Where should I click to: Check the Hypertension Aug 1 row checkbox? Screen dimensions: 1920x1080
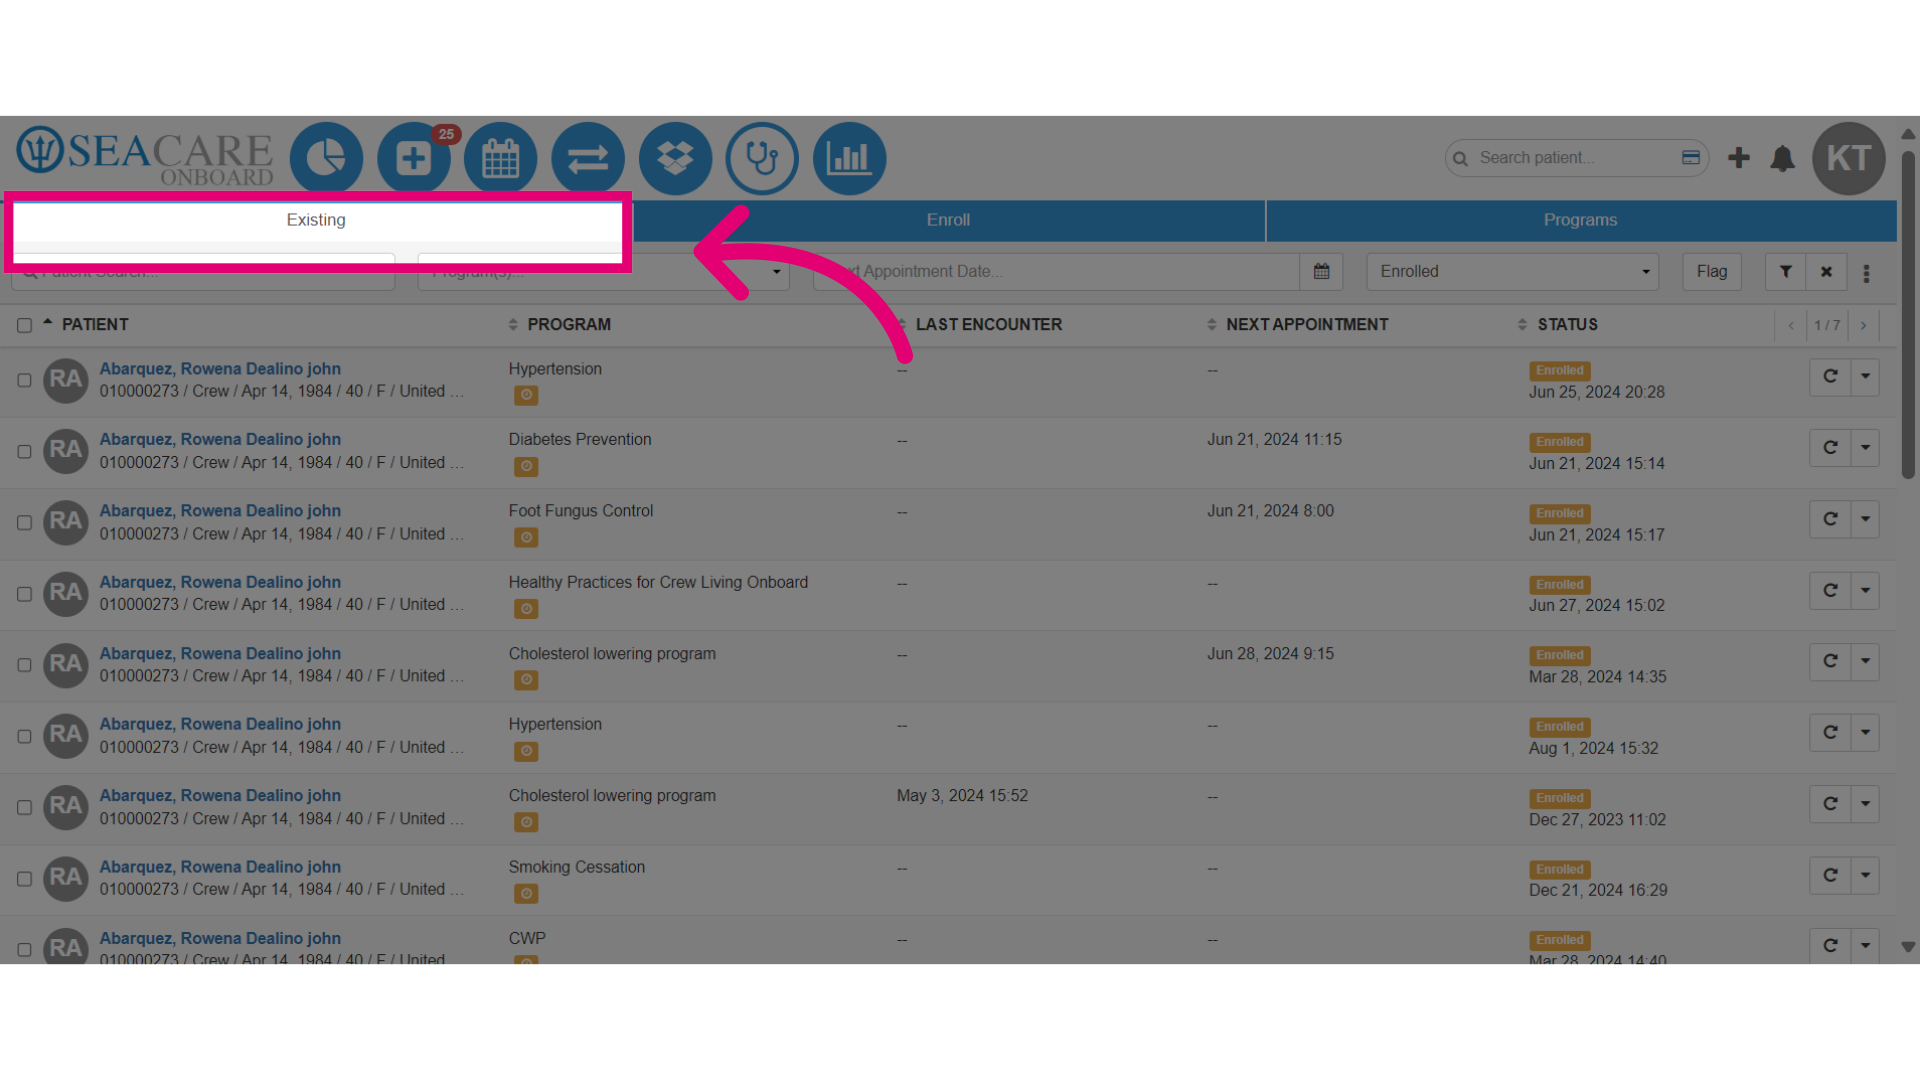(24, 736)
